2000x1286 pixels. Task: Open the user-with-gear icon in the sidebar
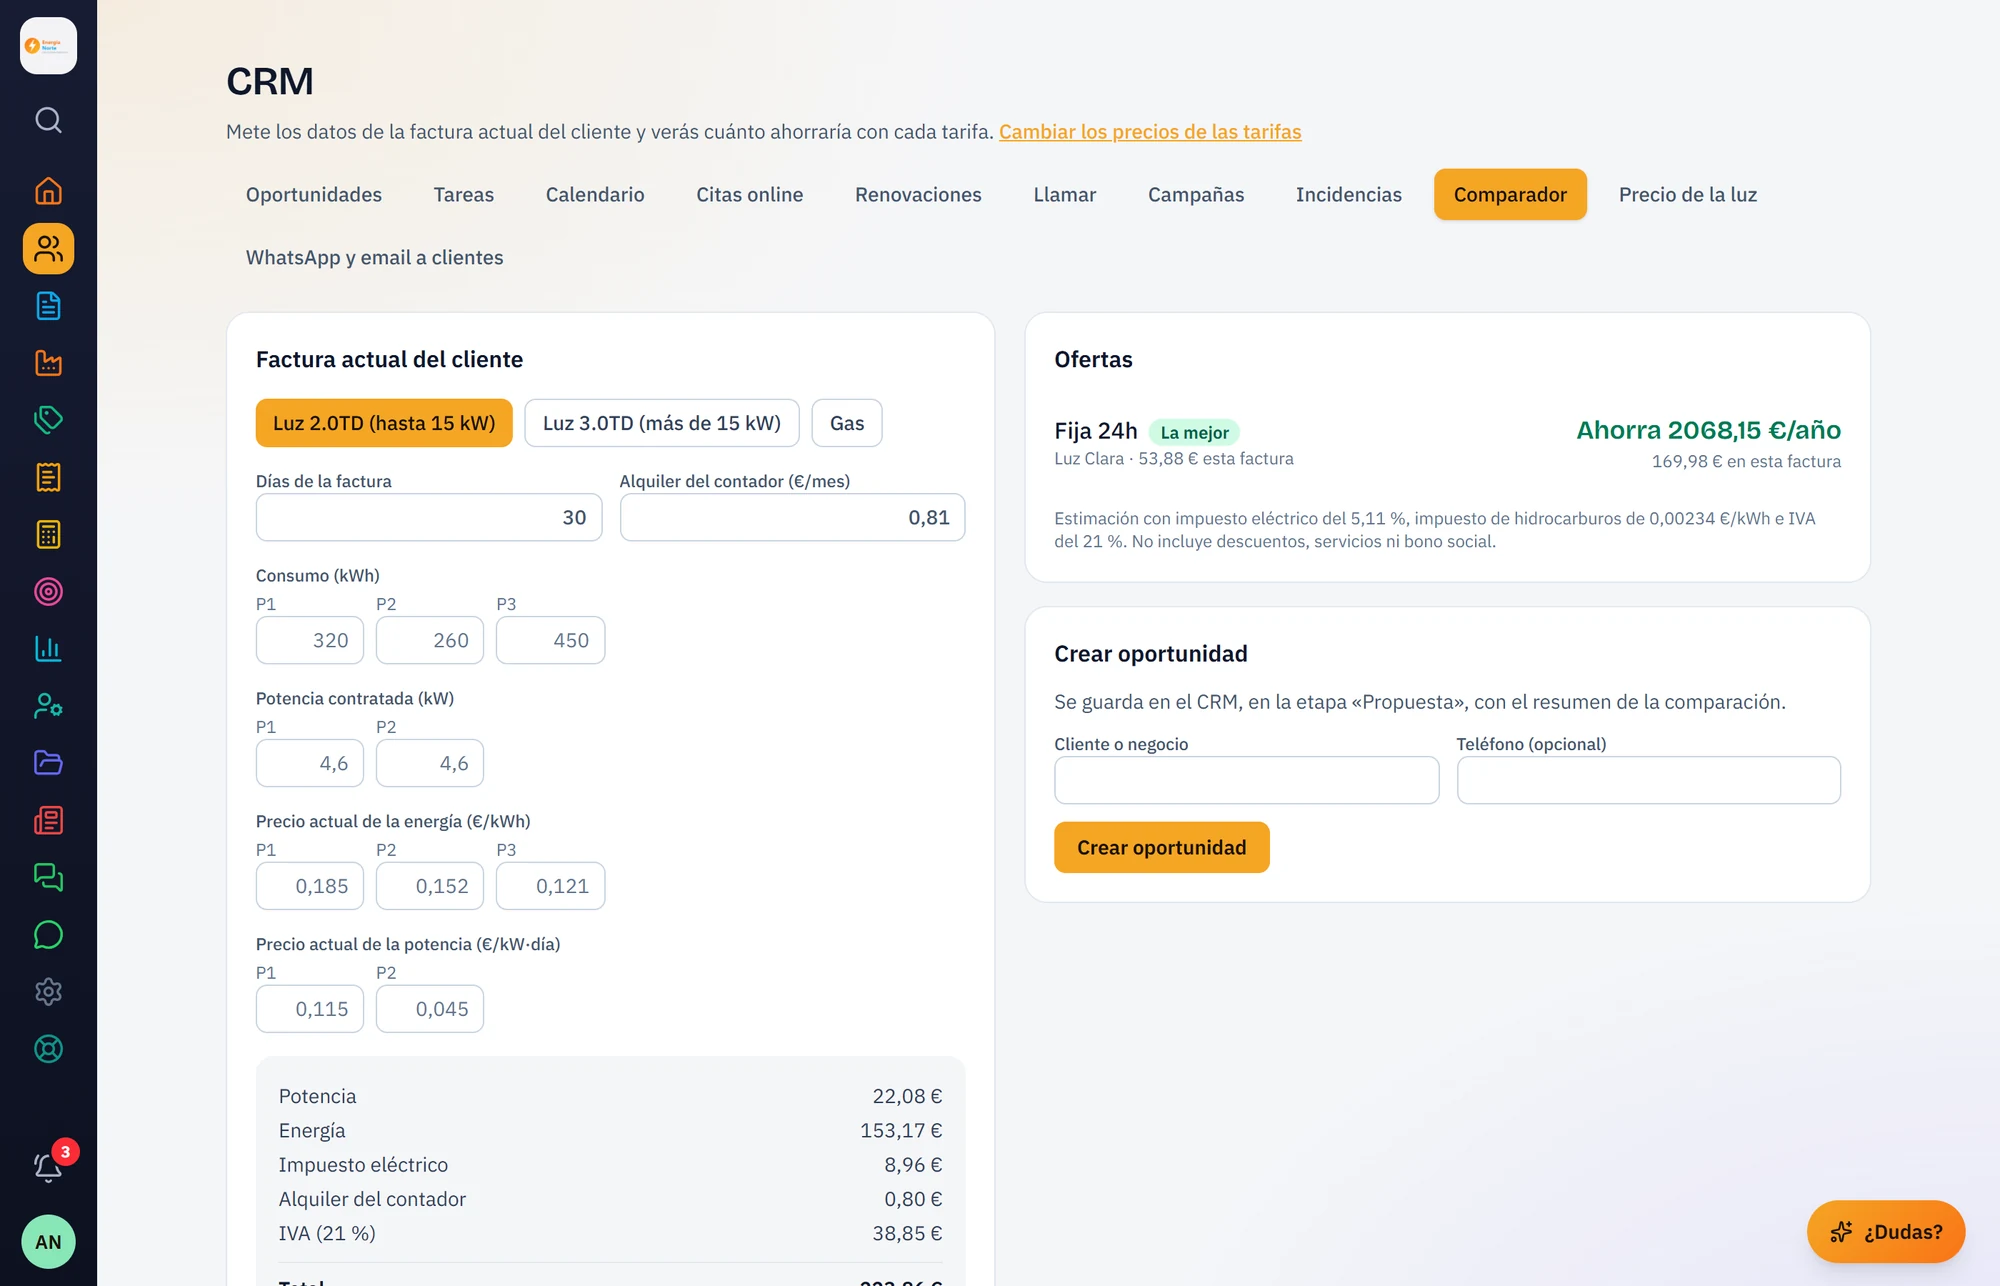(48, 706)
